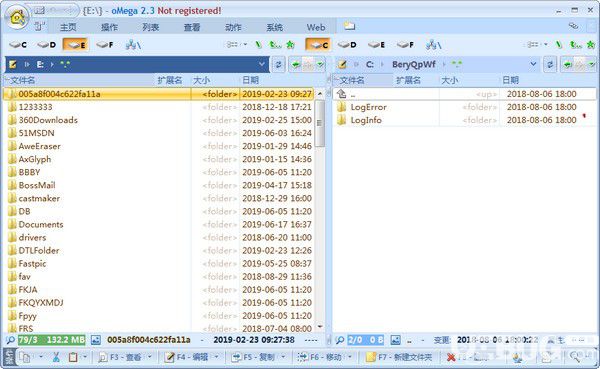Click the green star favorites icon in right pane
The width and height of the screenshot is (600, 369).
[590, 45]
